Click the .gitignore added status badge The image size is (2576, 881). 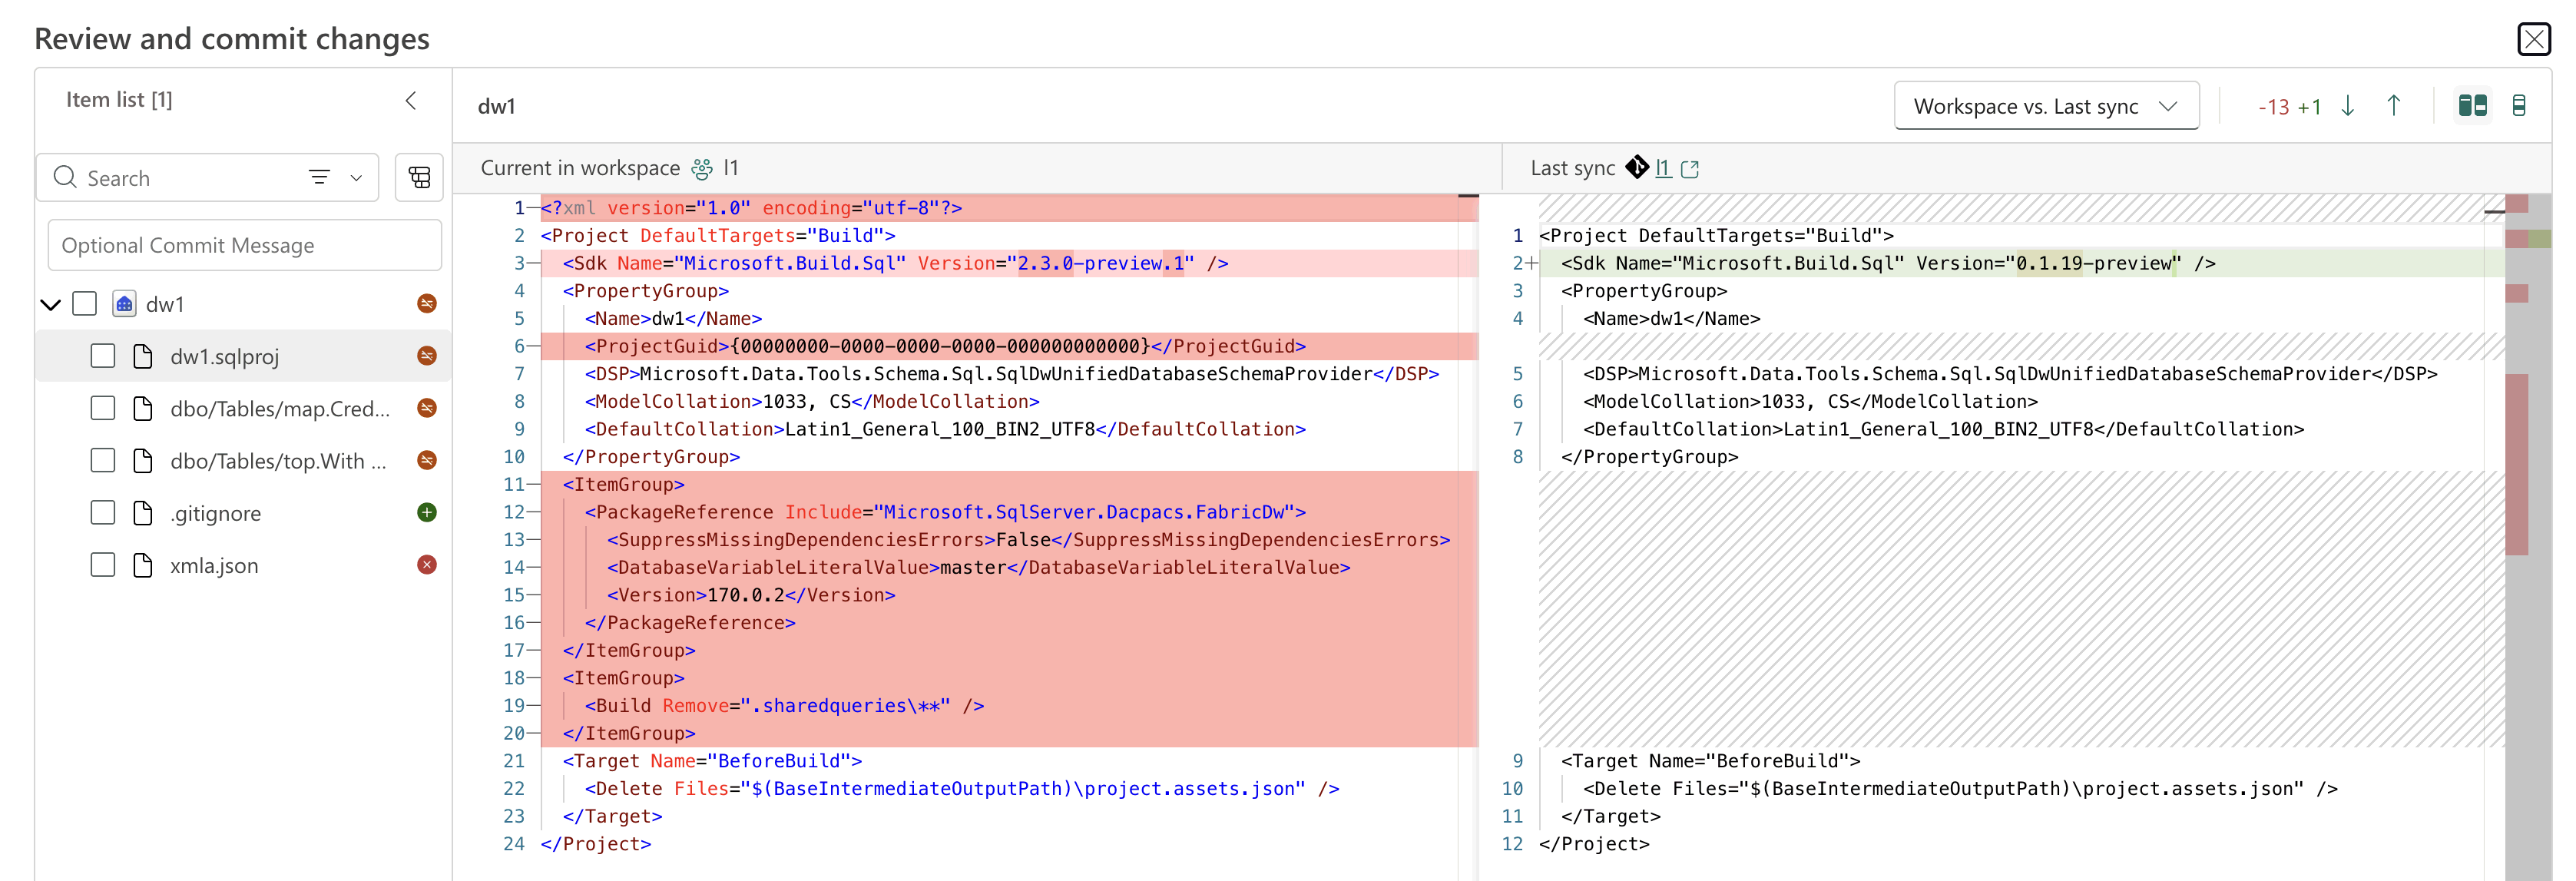pos(427,513)
